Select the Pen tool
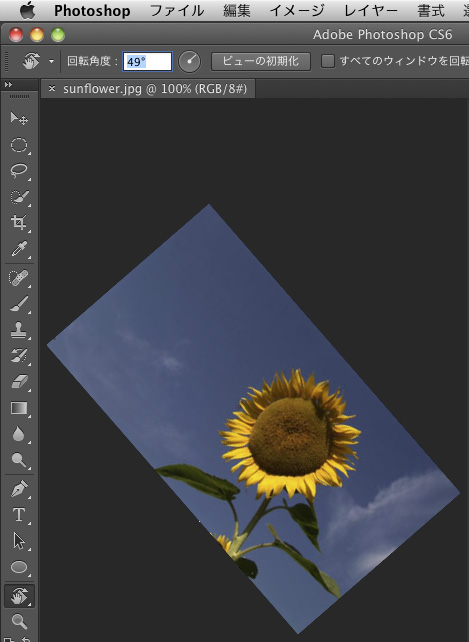Viewport: 469px width, 642px height. [x=19, y=489]
